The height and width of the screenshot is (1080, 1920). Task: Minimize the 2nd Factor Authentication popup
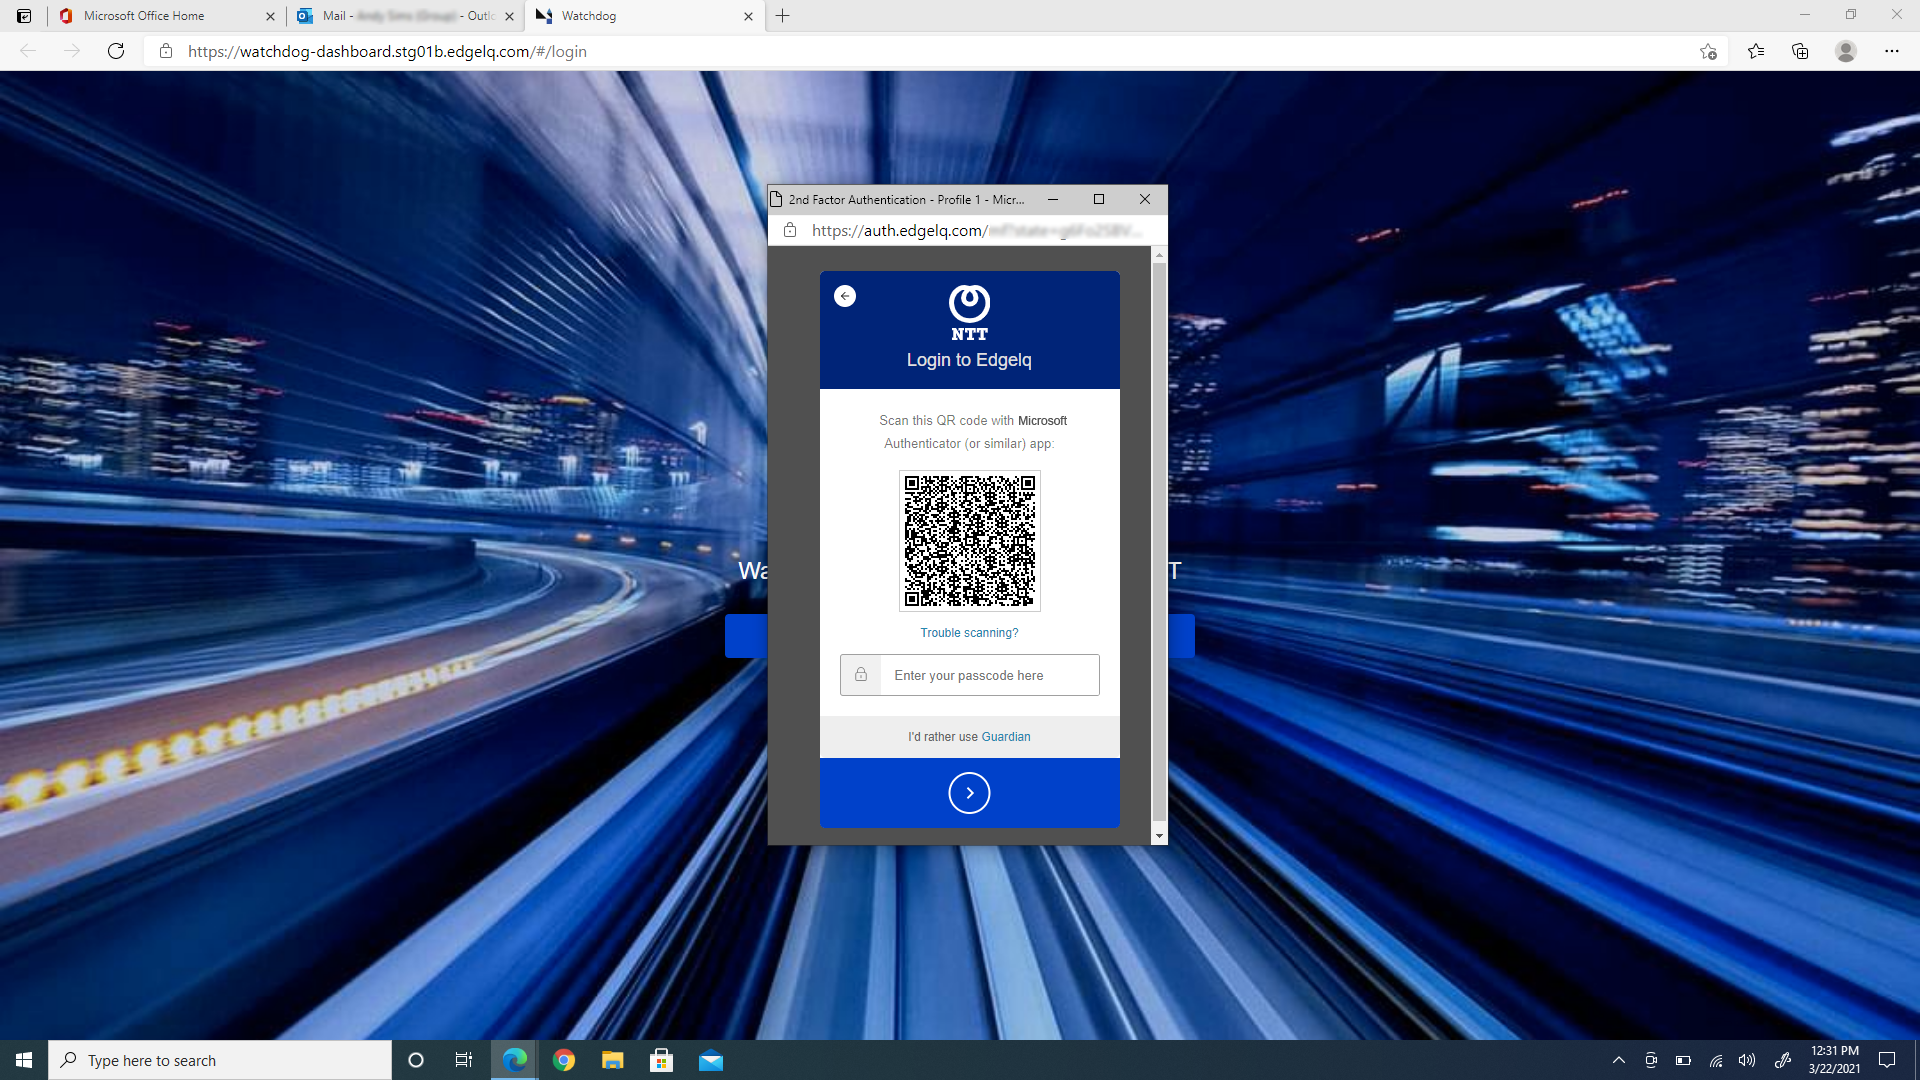1053,199
